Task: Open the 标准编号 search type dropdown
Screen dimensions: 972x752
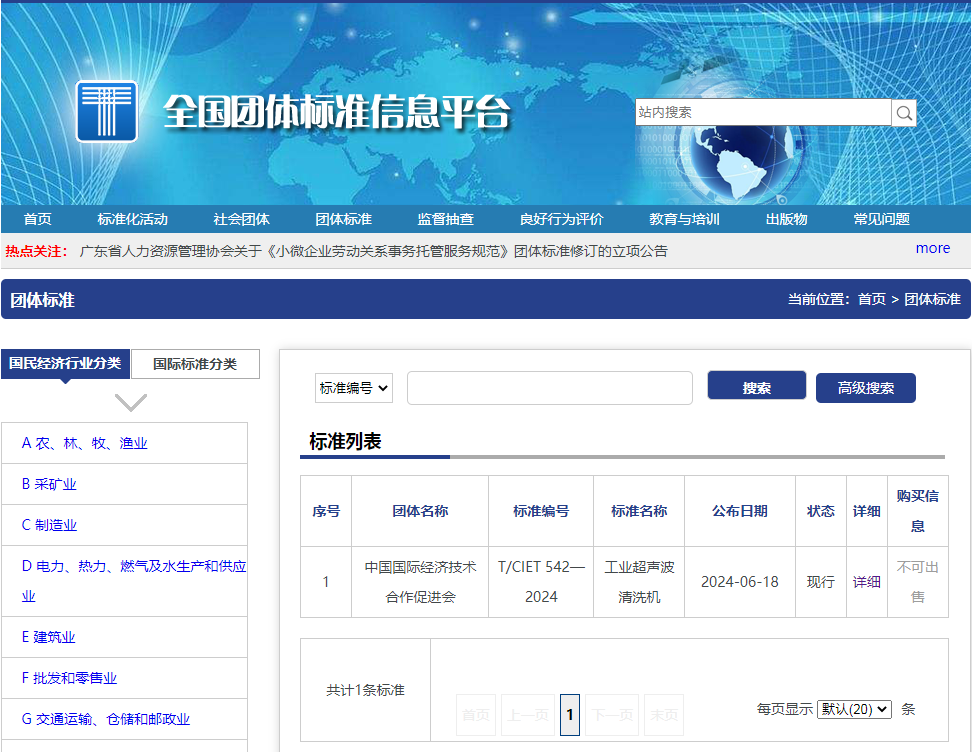Action: click(x=353, y=388)
